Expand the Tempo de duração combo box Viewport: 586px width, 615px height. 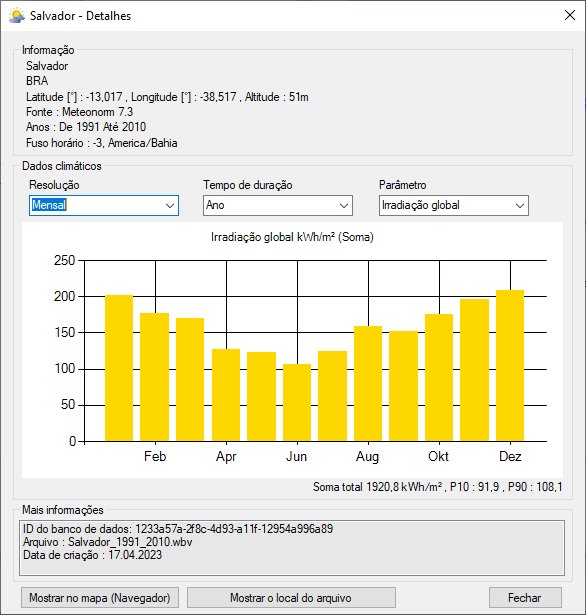278,205
